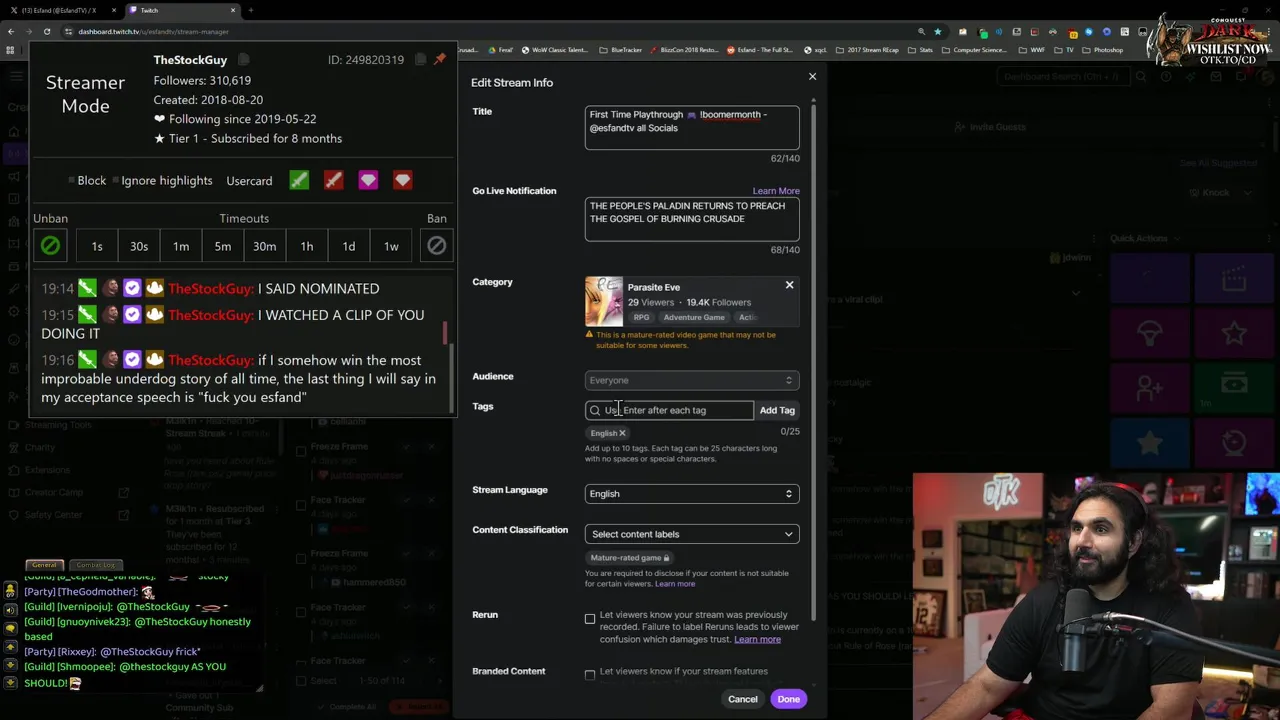Click the Add Tag button
The height and width of the screenshot is (720, 1280).
pos(777,410)
